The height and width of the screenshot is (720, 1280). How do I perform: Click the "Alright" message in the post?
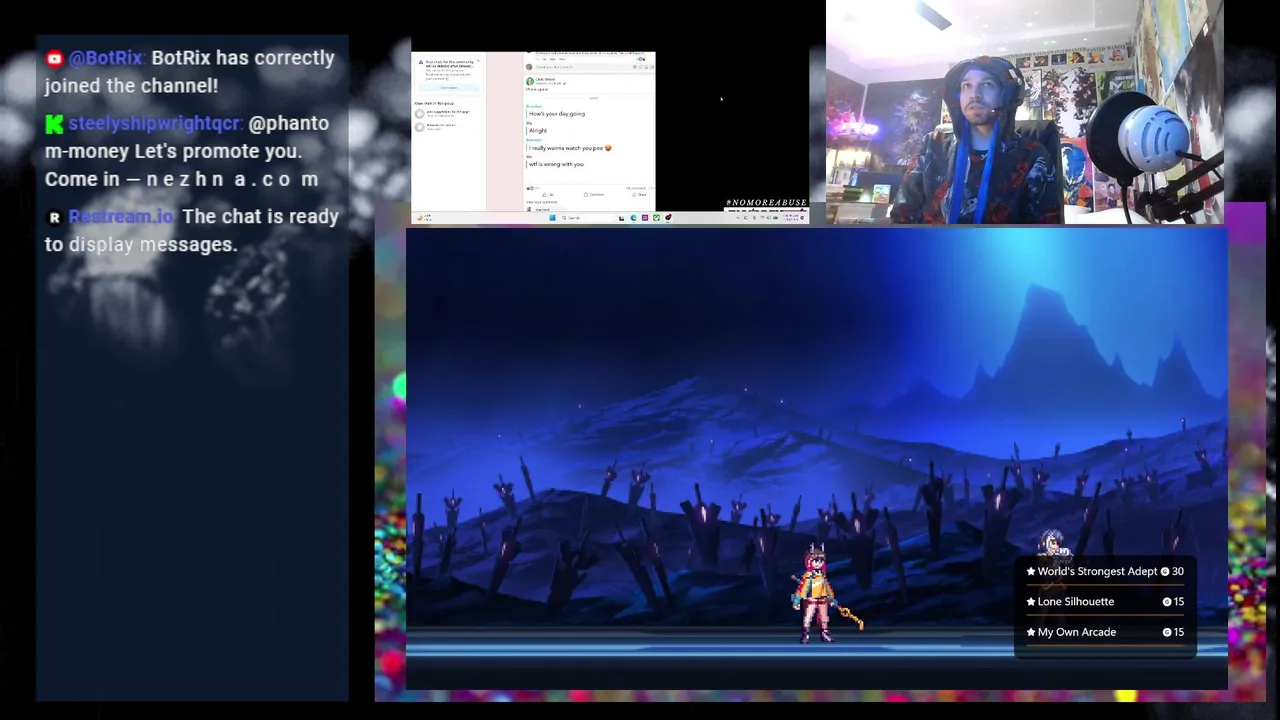click(x=538, y=131)
